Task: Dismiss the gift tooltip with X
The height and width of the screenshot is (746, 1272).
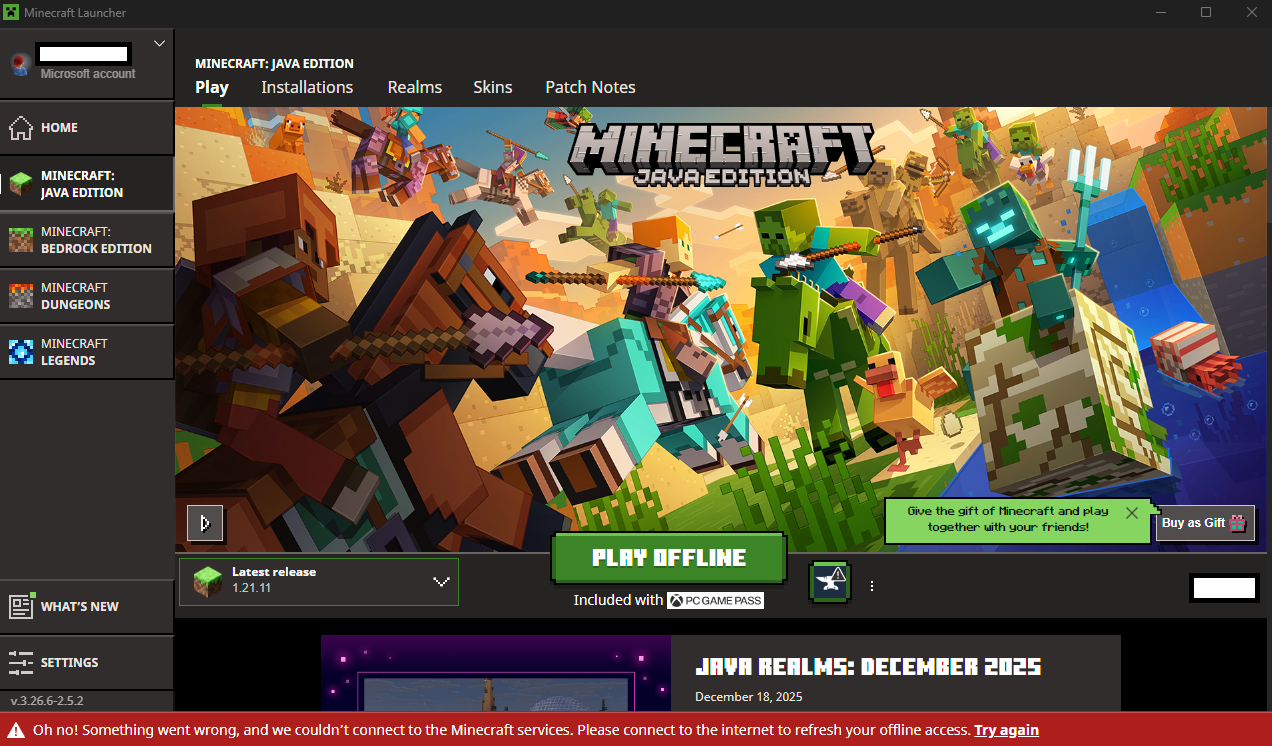Action: coord(1131,513)
